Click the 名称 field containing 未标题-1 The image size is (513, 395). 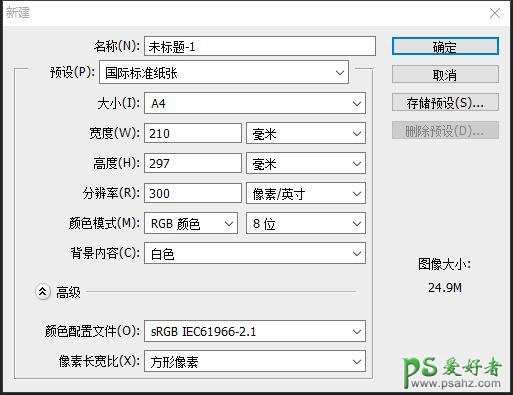tap(260, 46)
